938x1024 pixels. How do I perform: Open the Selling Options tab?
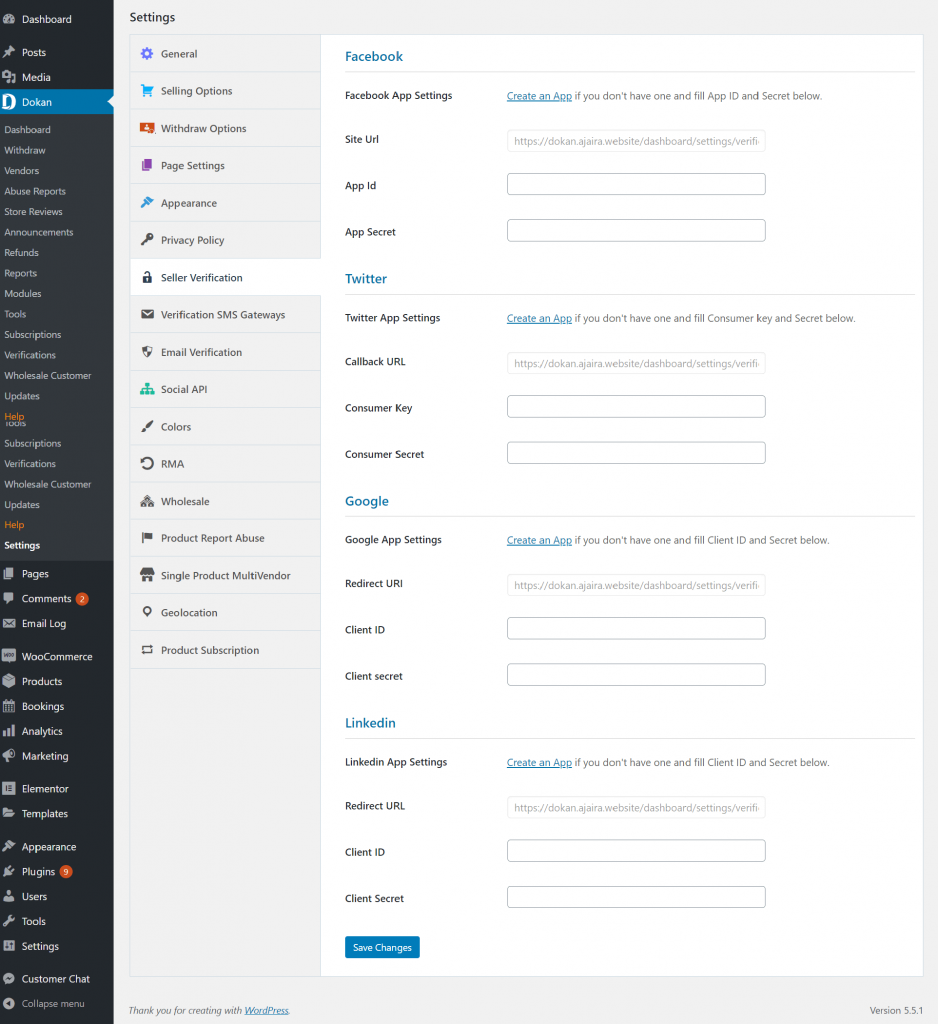click(x=225, y=91)
